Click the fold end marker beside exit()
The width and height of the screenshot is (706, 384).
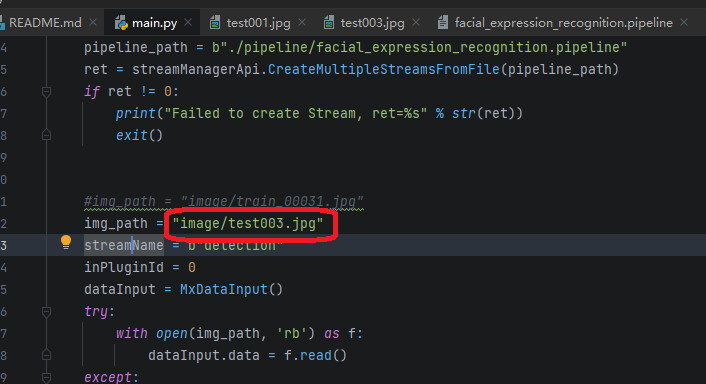coord(46,135)
